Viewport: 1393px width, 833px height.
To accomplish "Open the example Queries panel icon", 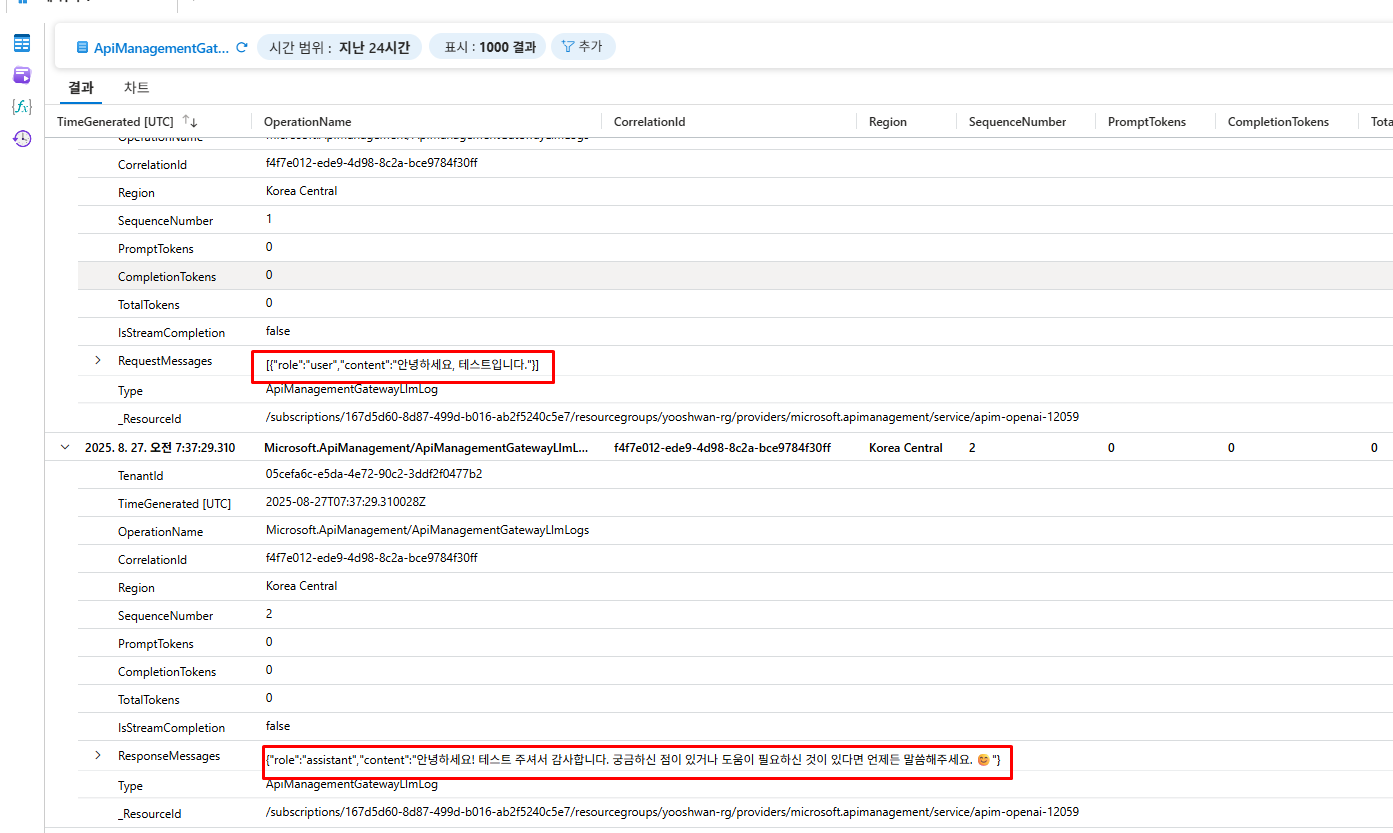I will 22,75.
